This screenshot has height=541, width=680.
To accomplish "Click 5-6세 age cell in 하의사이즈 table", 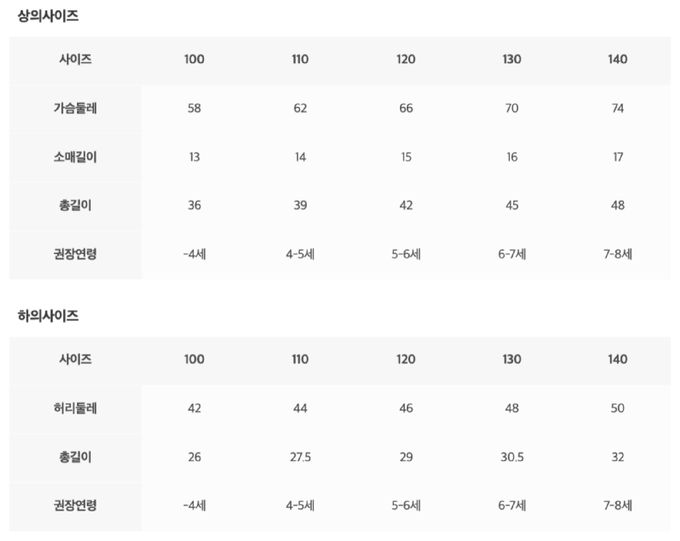I will point(406,506).
